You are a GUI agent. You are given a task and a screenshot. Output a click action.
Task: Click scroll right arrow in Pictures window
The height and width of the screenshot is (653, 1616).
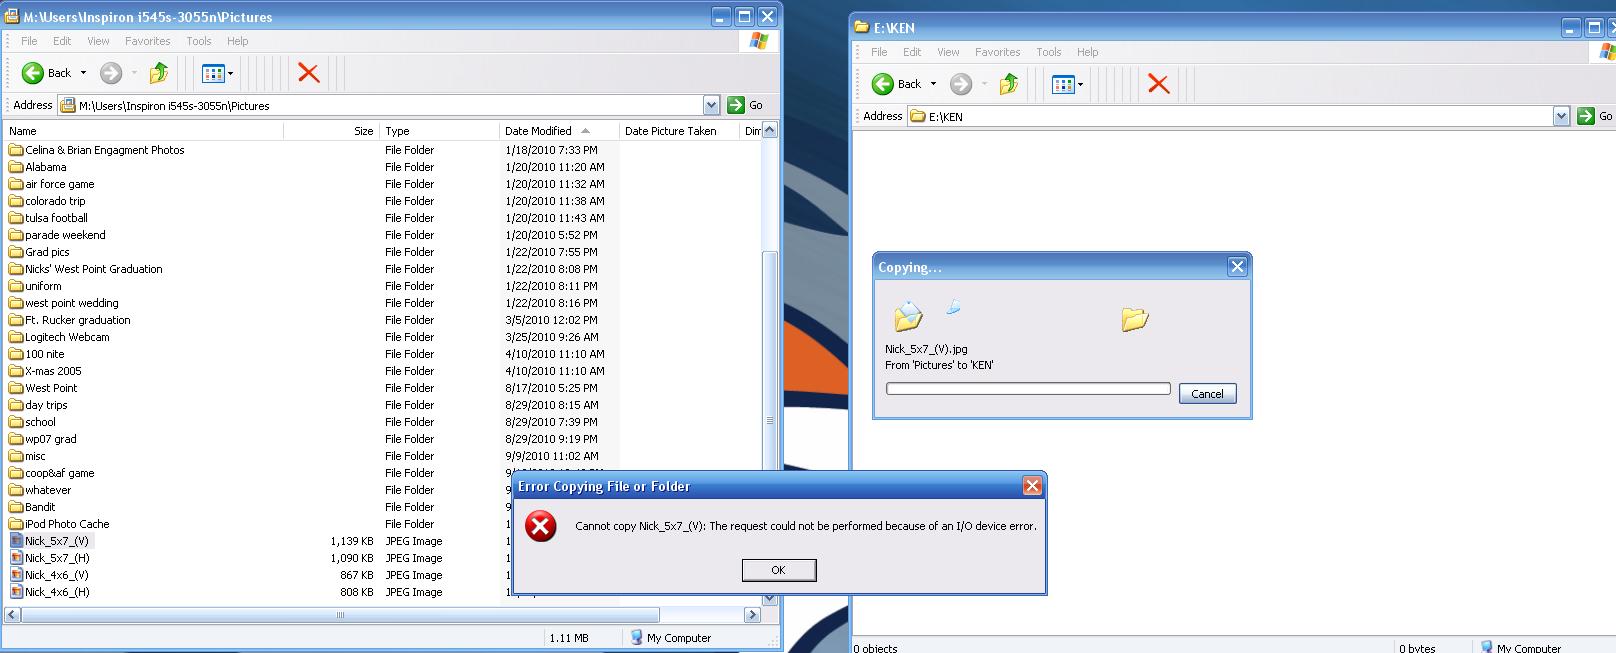tap(753, 615)
